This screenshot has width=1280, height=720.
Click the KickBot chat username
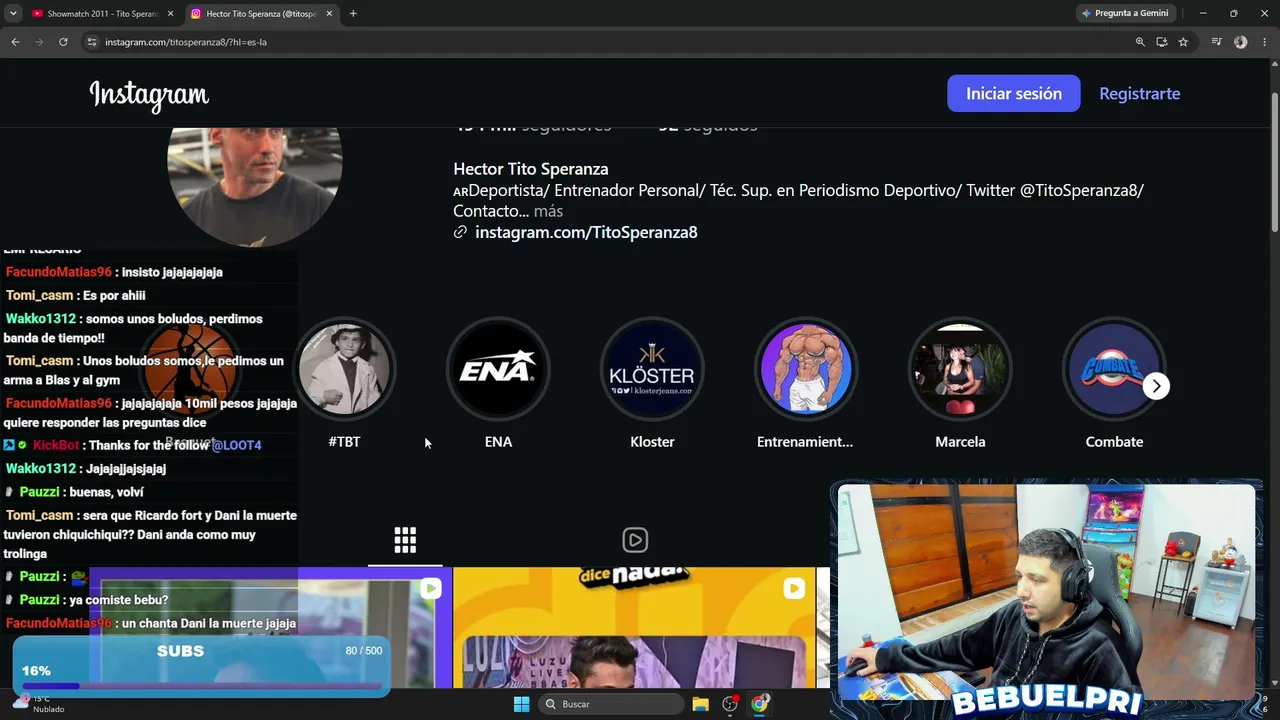(x=56, y=445)
